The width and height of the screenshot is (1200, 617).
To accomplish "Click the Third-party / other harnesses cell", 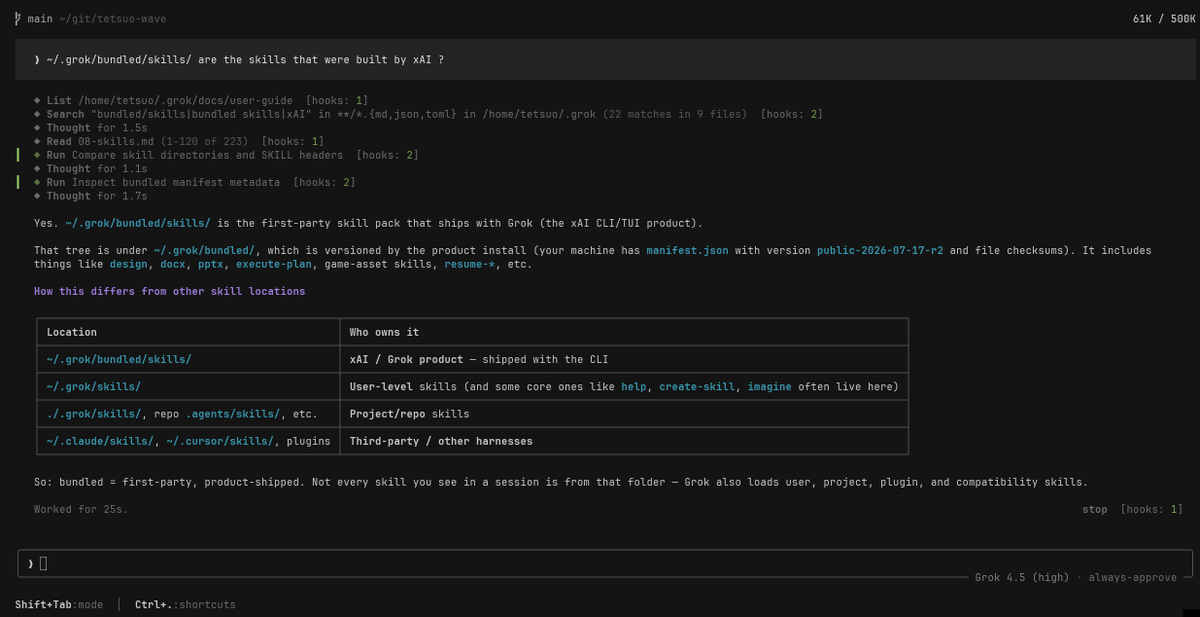I will [441, 440].
